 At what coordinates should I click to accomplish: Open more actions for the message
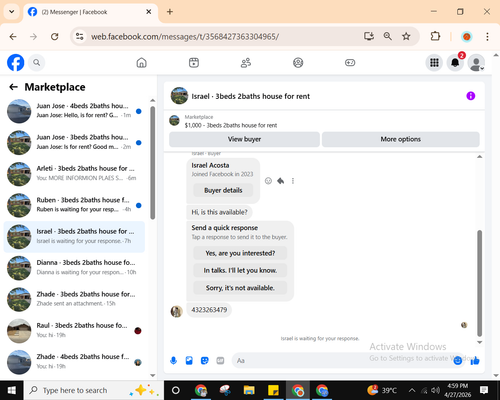pos(293,181)
